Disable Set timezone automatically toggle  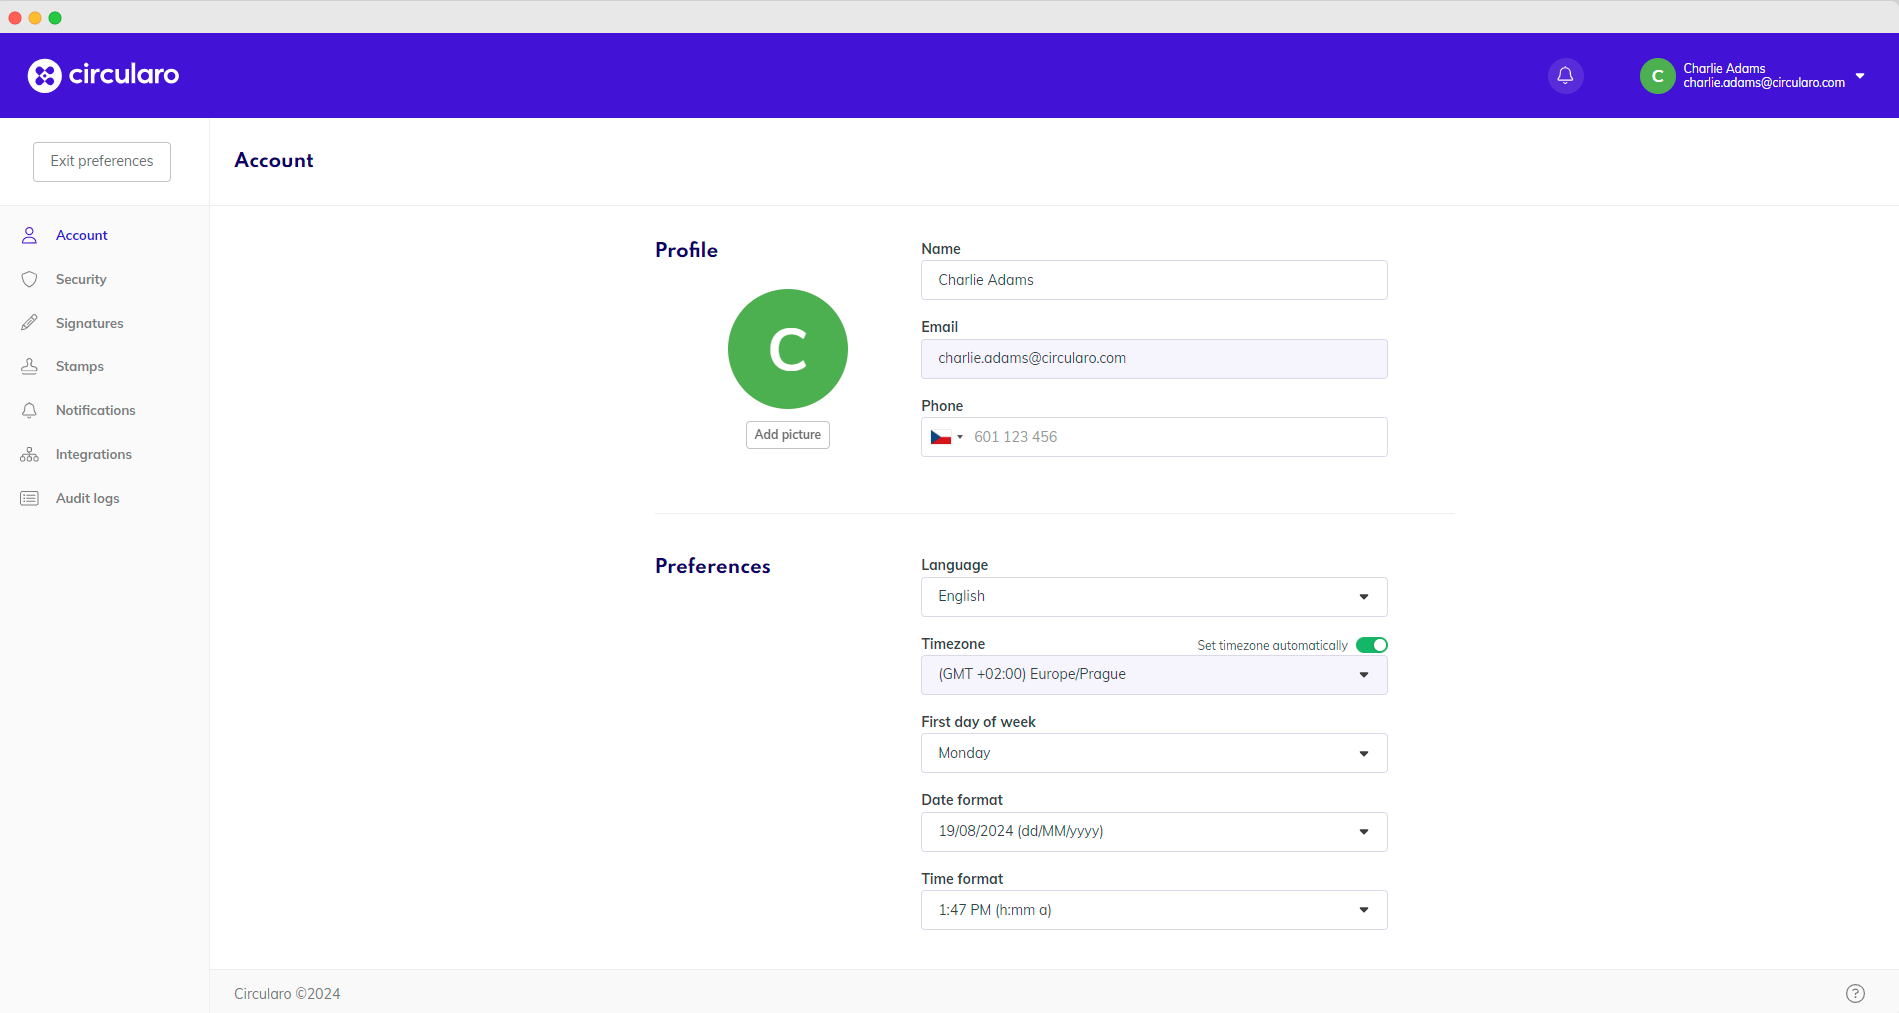pos(1371,645)
